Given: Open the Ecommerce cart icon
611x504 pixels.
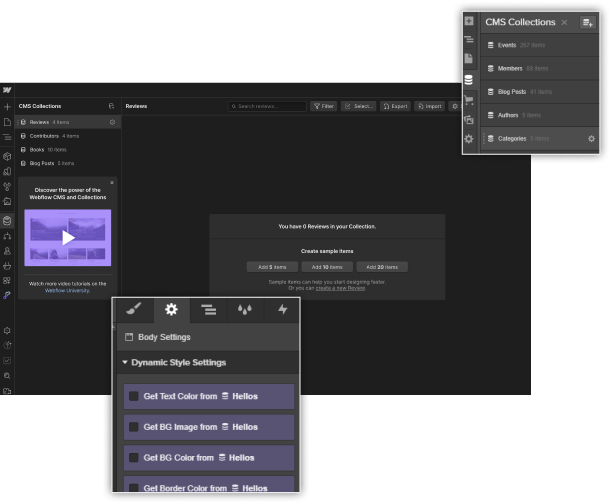Looking at the screenshot, I should click(x=469, y=100).
